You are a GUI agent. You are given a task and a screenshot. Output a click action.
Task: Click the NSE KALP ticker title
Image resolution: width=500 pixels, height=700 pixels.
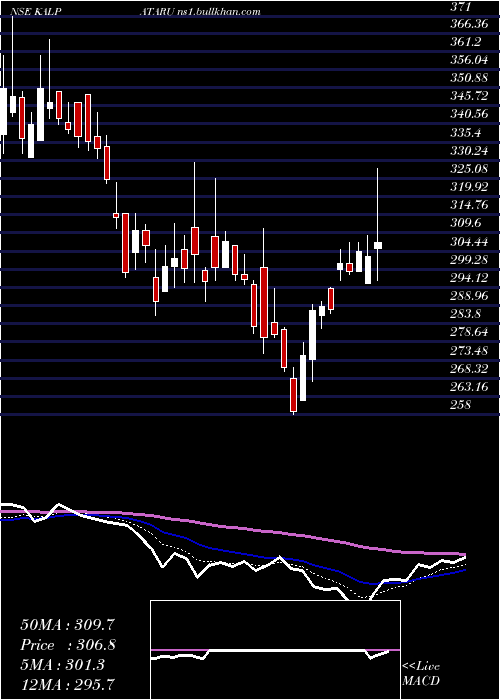tap(37, 12)
